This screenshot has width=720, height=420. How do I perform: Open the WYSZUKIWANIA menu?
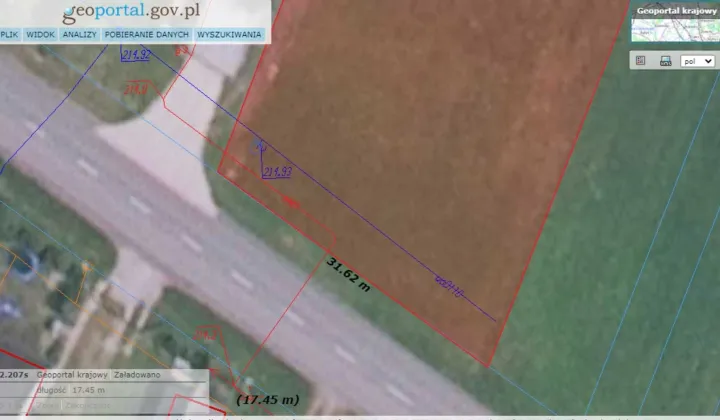pyautogui.click(x=229, y=34)
